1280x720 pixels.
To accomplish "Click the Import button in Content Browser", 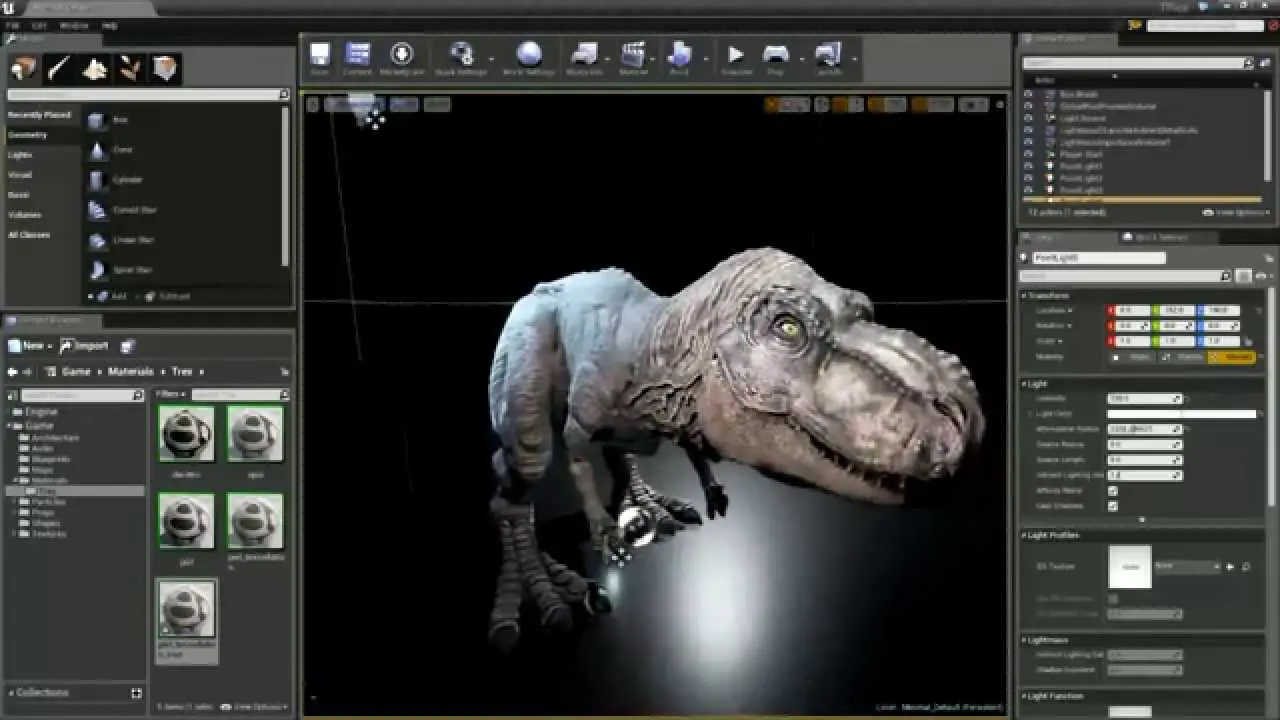I will (x=85, y=345).
